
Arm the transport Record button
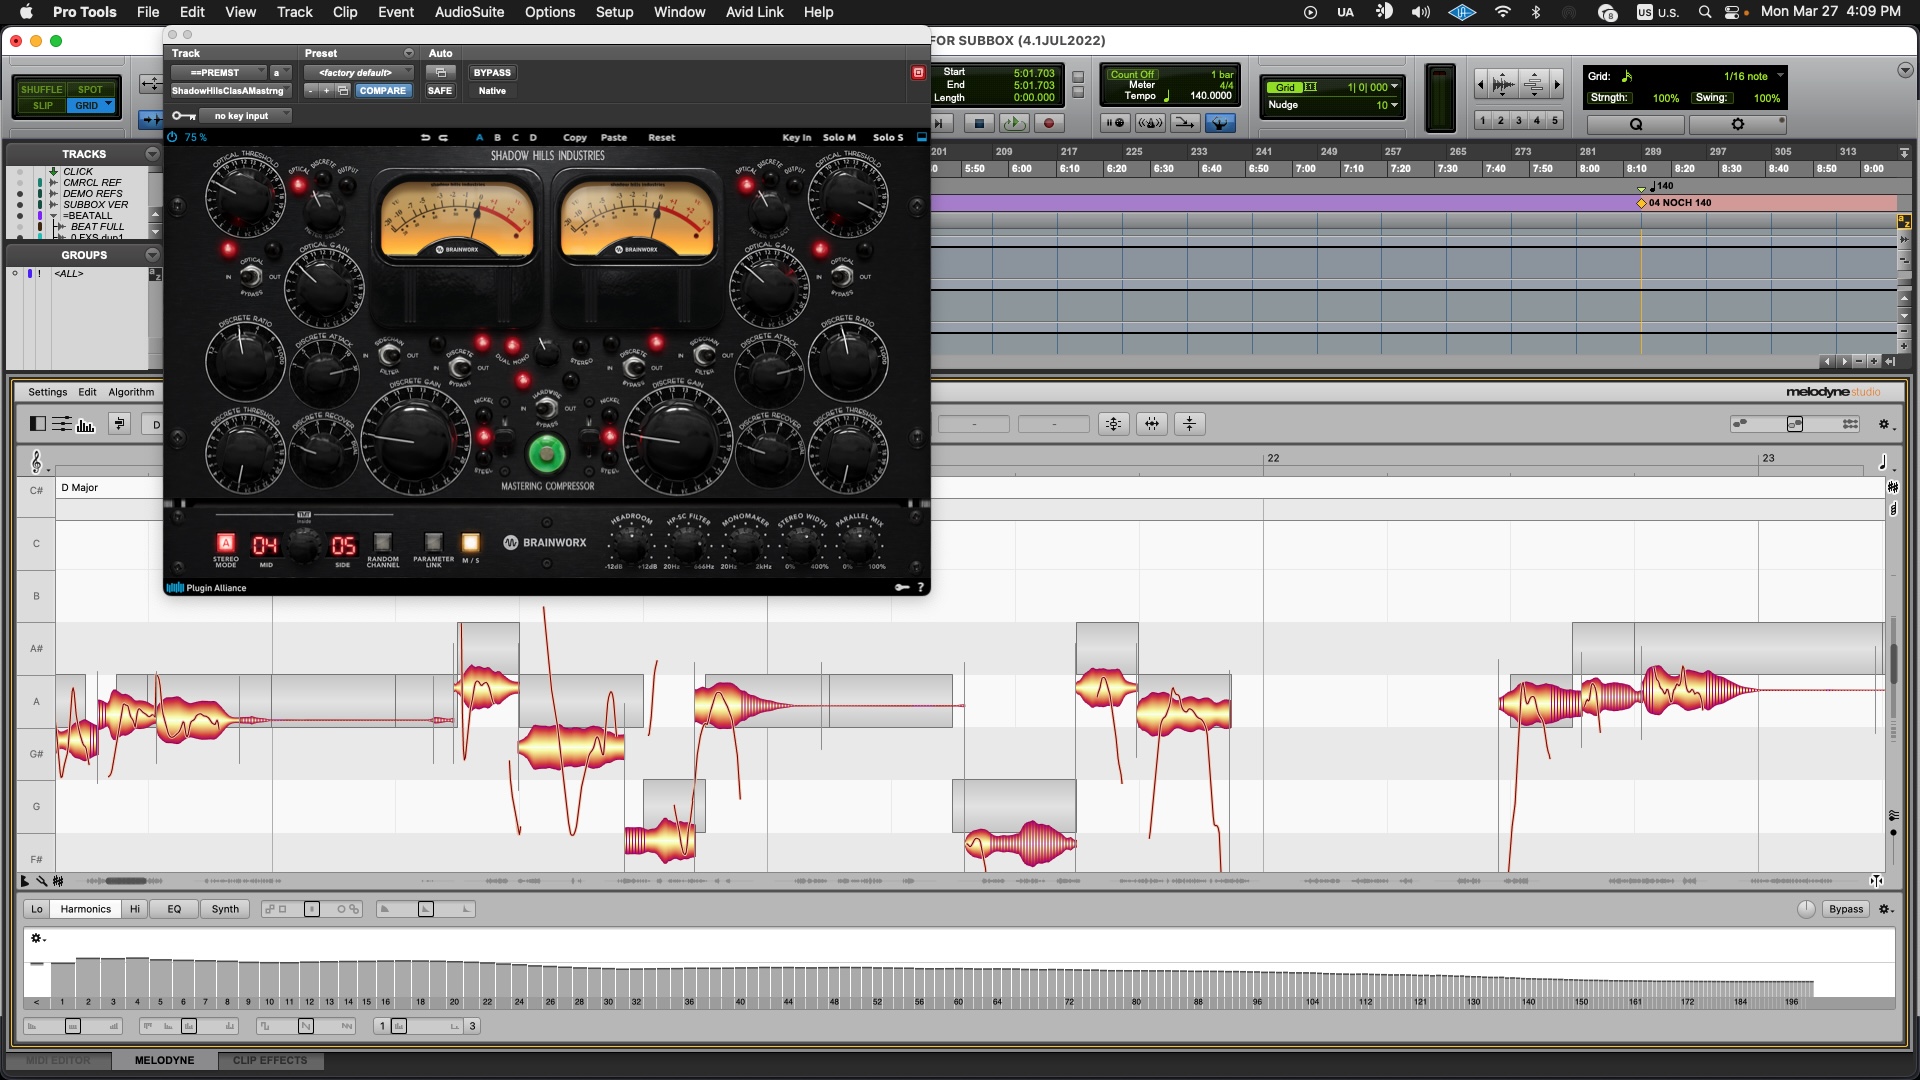pyautogui.click(x=1049, y=123)
